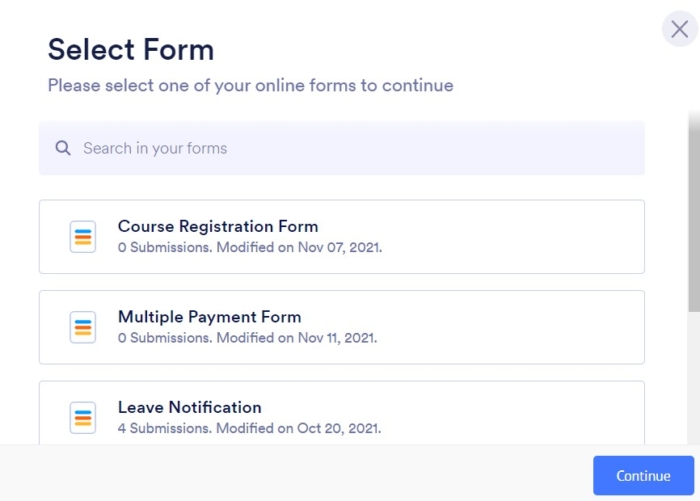Focus the 'Search in your forms' field

(x=340, y=148)
